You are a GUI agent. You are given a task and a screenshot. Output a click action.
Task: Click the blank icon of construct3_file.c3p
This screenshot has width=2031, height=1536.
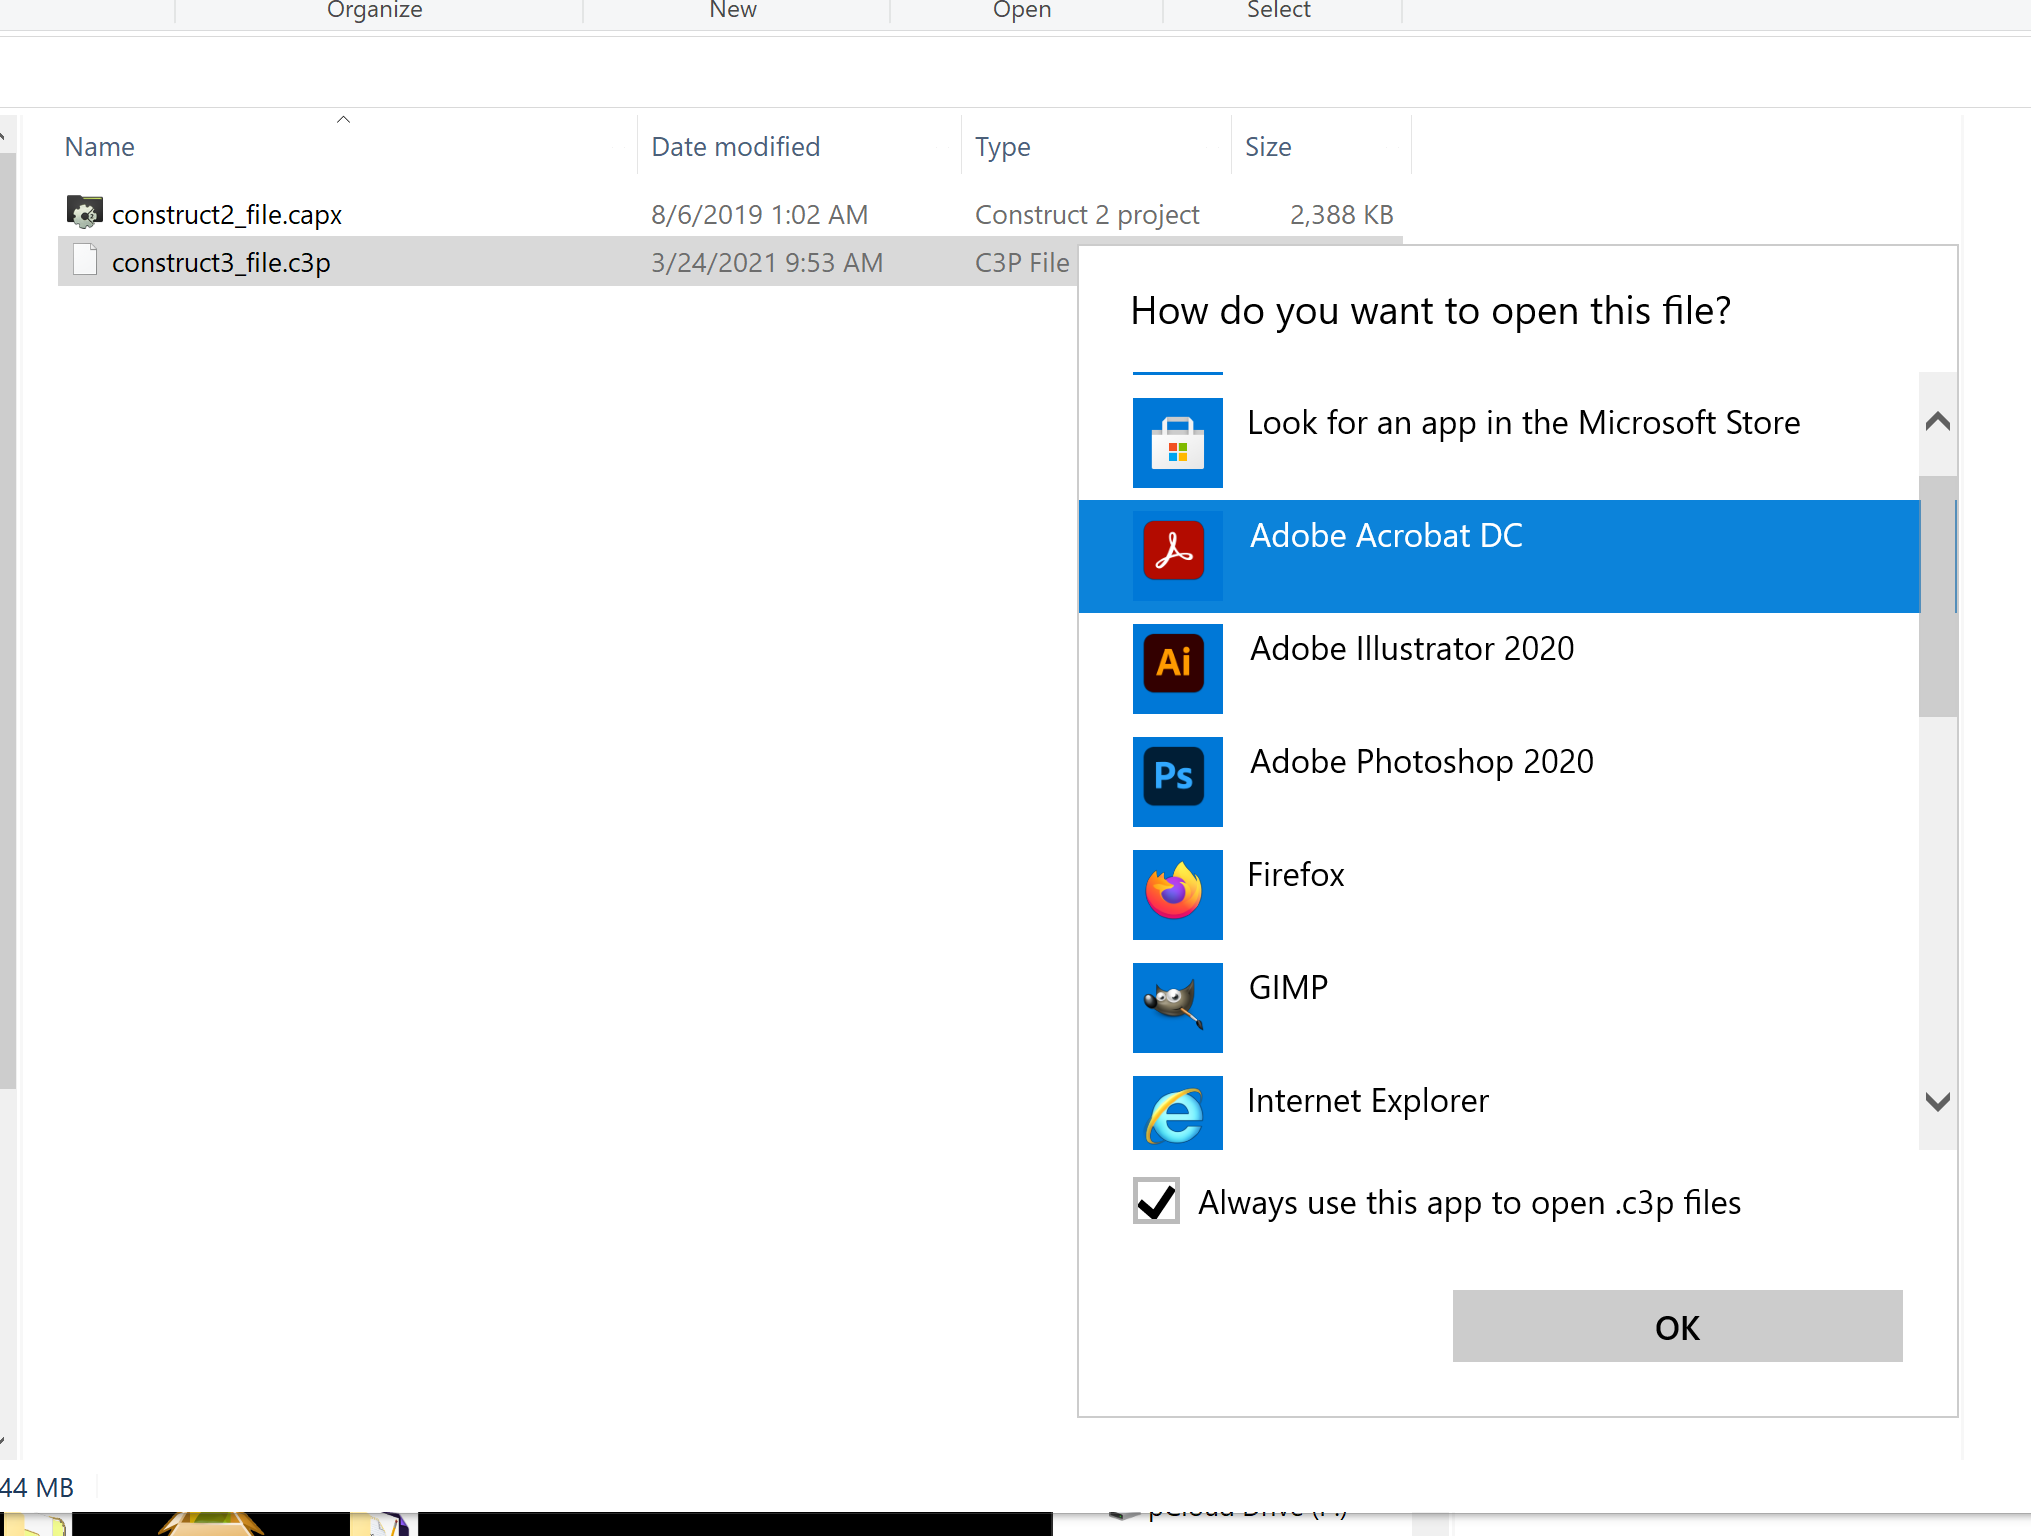85,260
